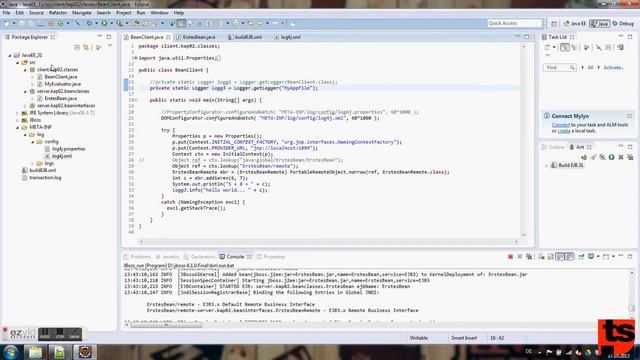Viewport: 640px width, 360px height.
Task: Expand the server.kap02.beaninterfaces package
Action: point(25,106)
